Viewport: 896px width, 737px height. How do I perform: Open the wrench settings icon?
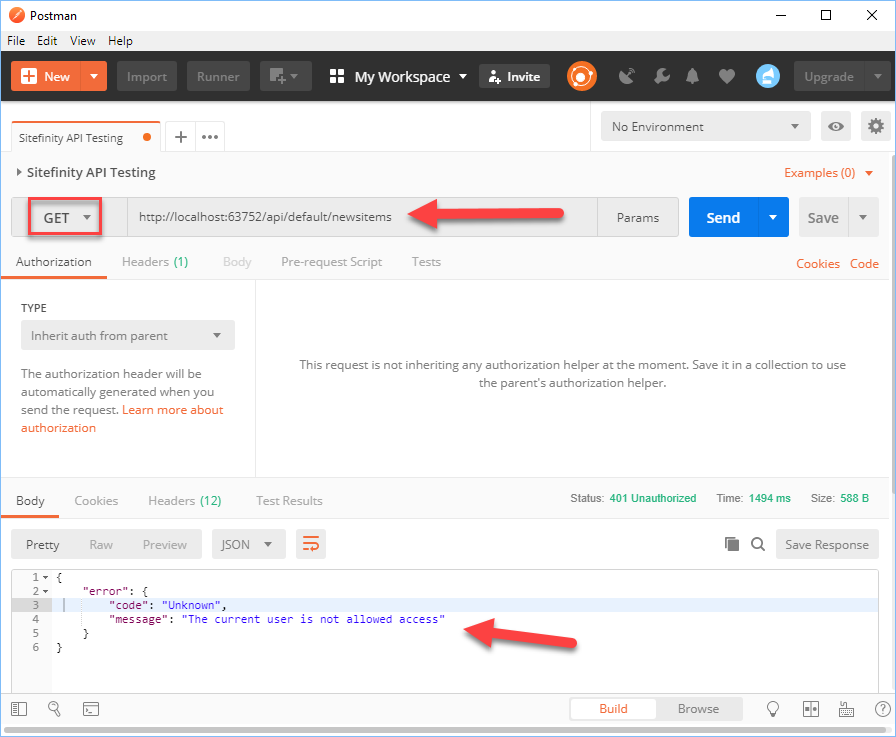(661, 76)
